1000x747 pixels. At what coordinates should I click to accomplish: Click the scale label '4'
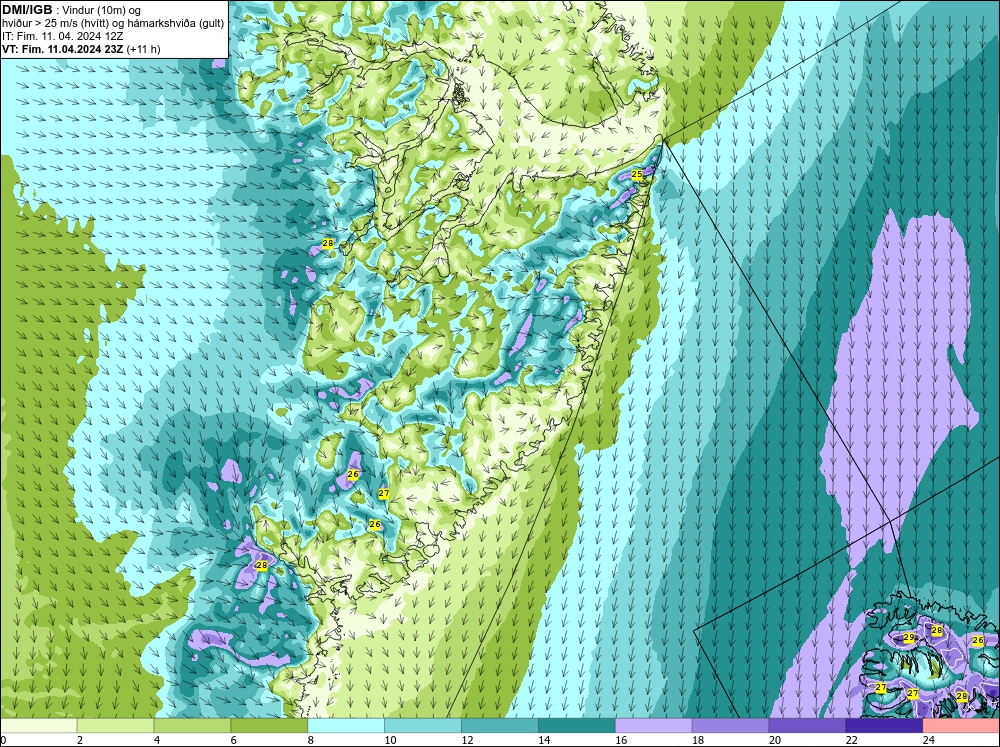[x=157, y=740]
